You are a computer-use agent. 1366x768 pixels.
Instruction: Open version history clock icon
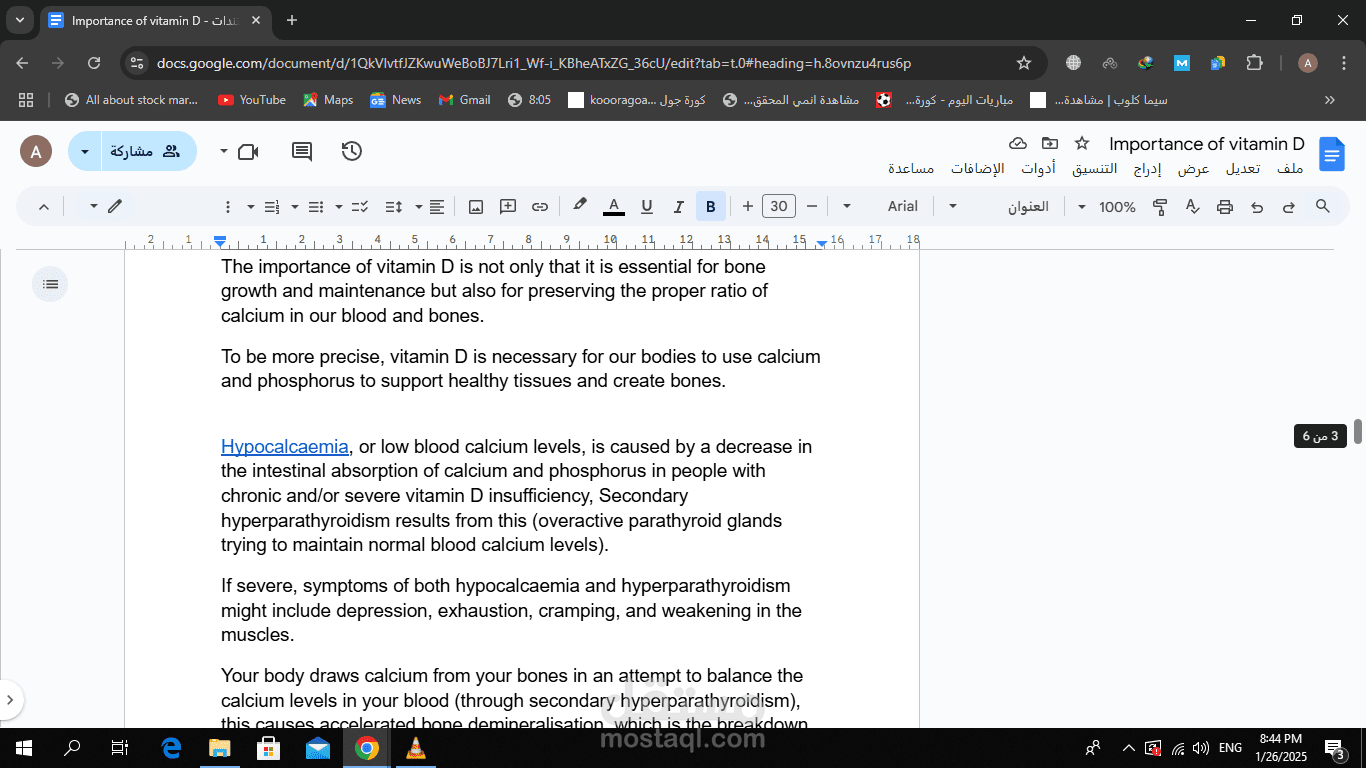click(x=351, y=151)
